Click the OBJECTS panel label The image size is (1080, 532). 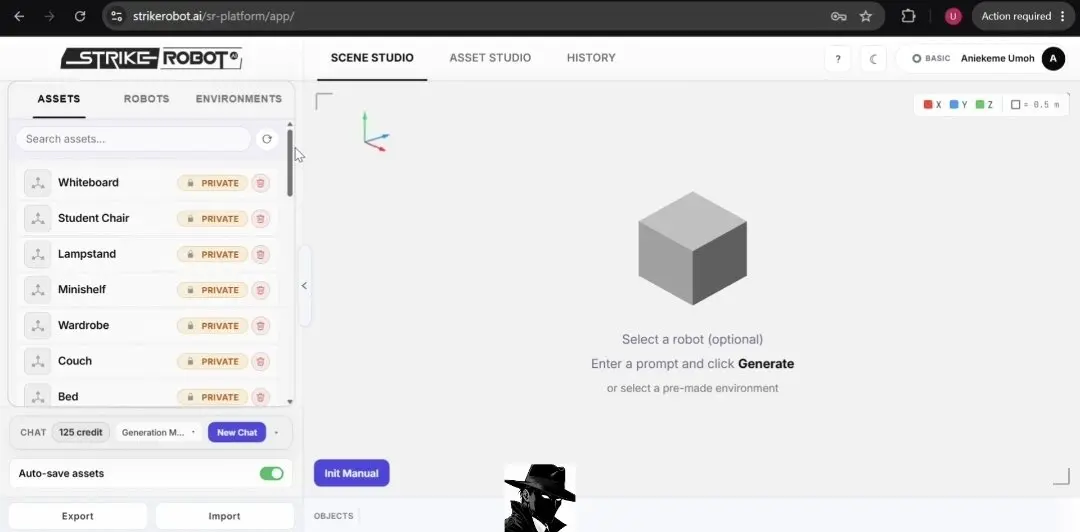[333, 516]
